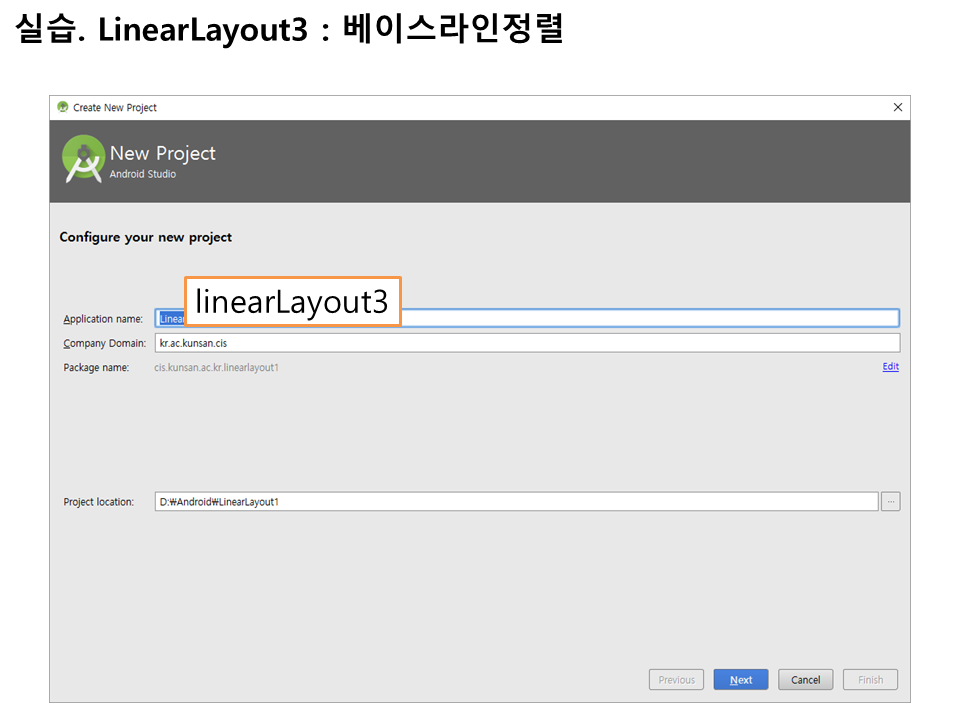Open the browse button beside Project location
The image size is (960, 720).
click(x=890, y=502)
